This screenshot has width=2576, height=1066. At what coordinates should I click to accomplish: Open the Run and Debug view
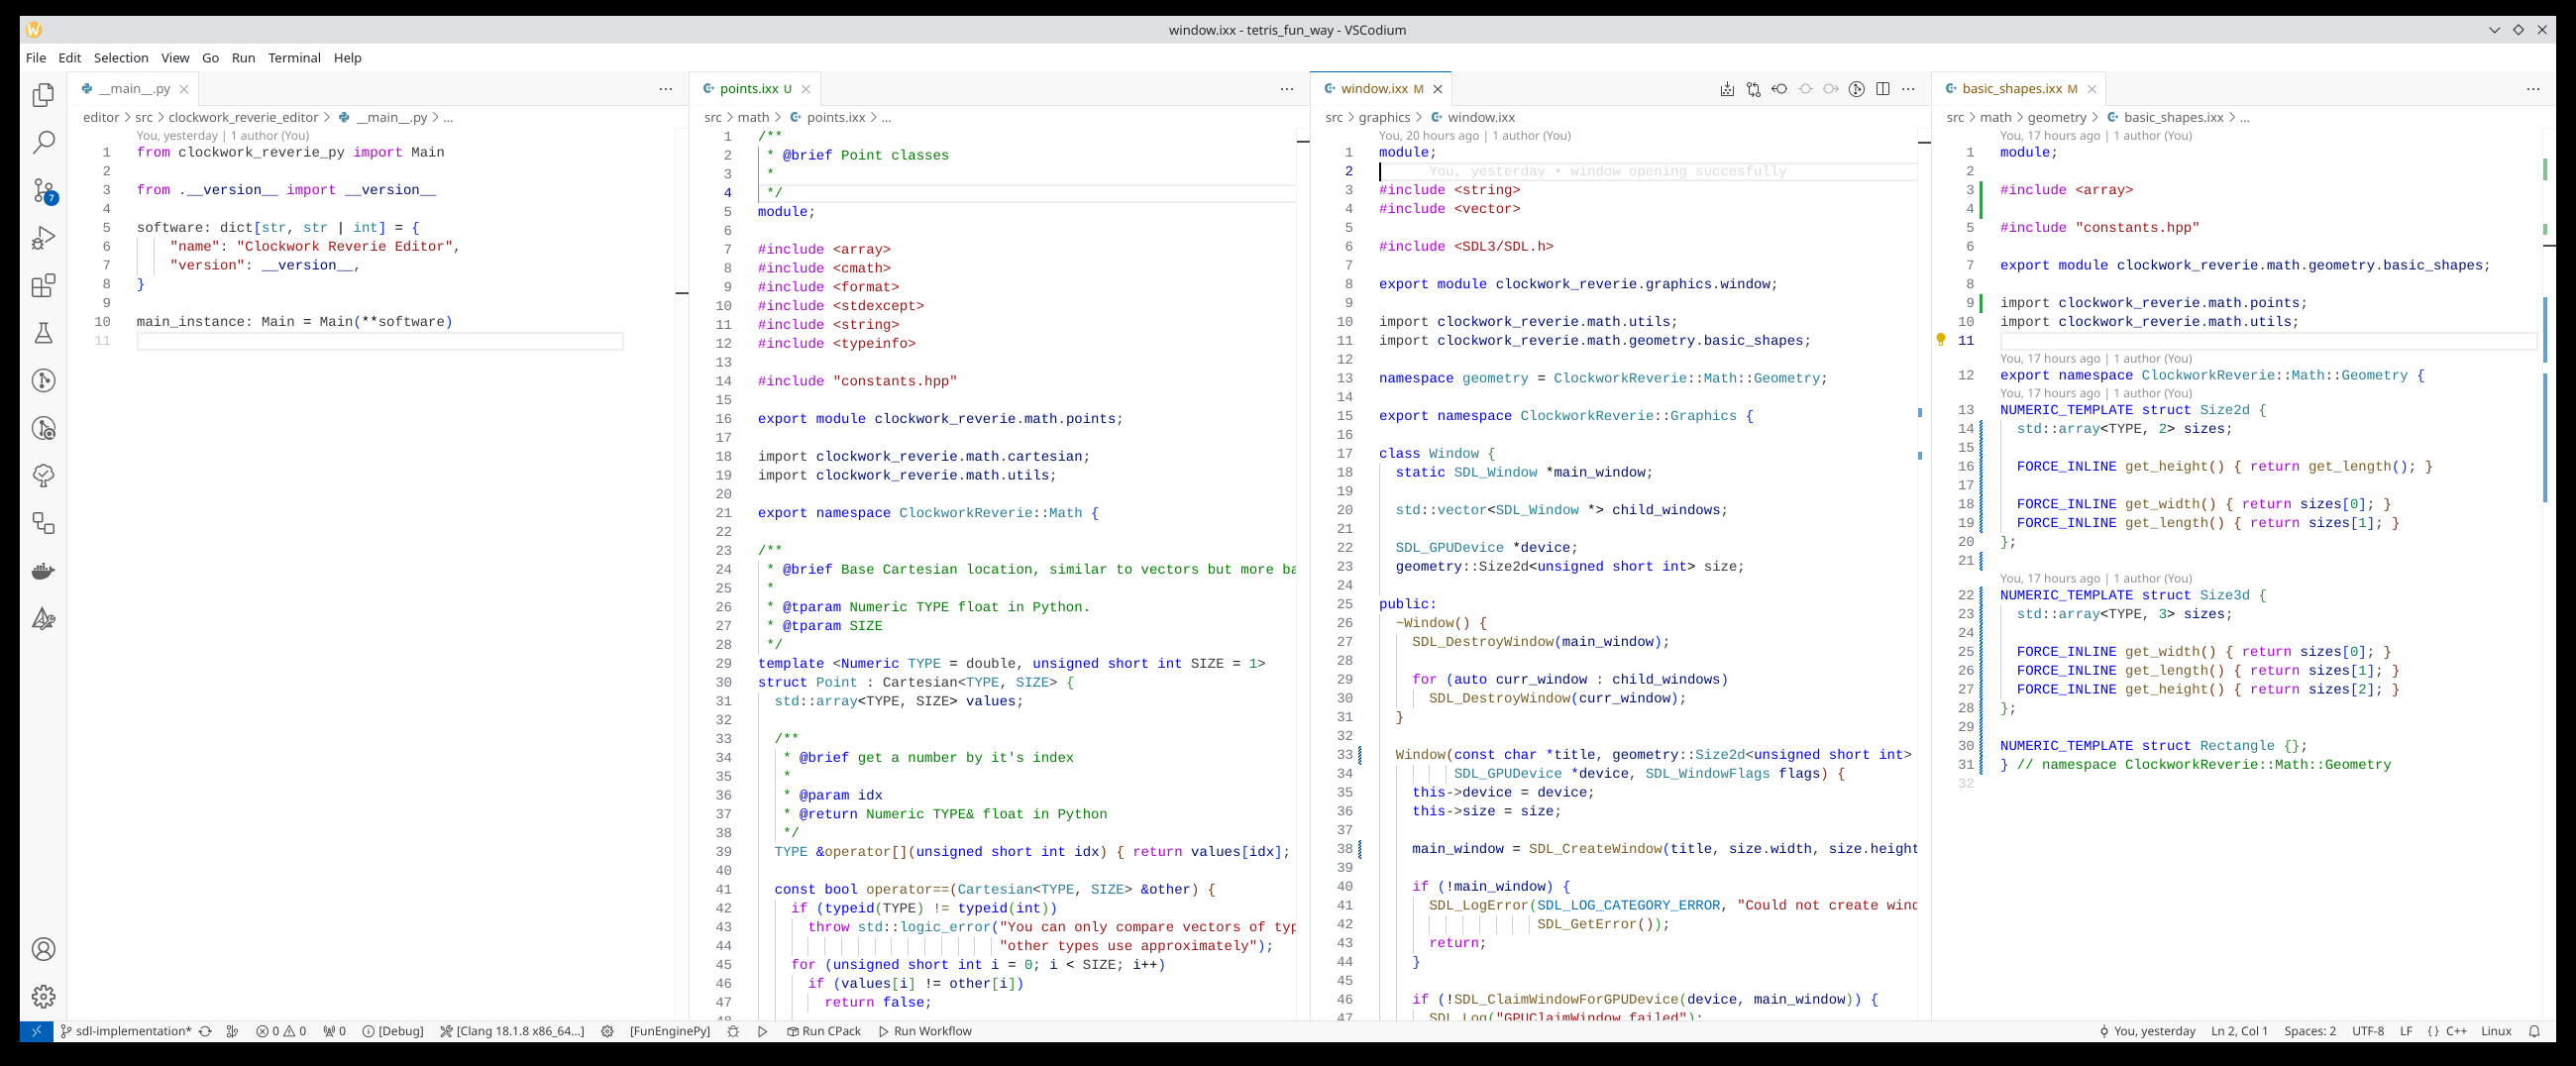point(43,238)
